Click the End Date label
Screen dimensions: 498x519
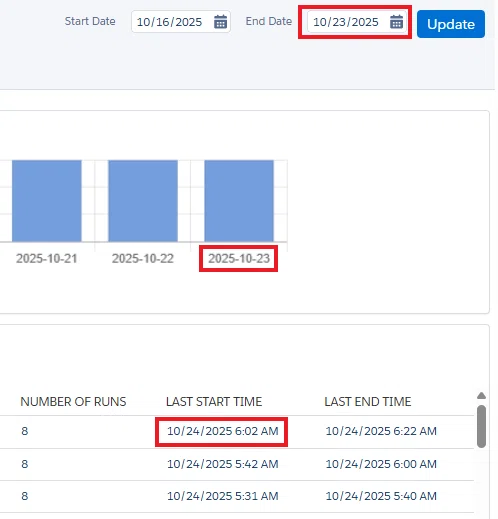(269, 21)
